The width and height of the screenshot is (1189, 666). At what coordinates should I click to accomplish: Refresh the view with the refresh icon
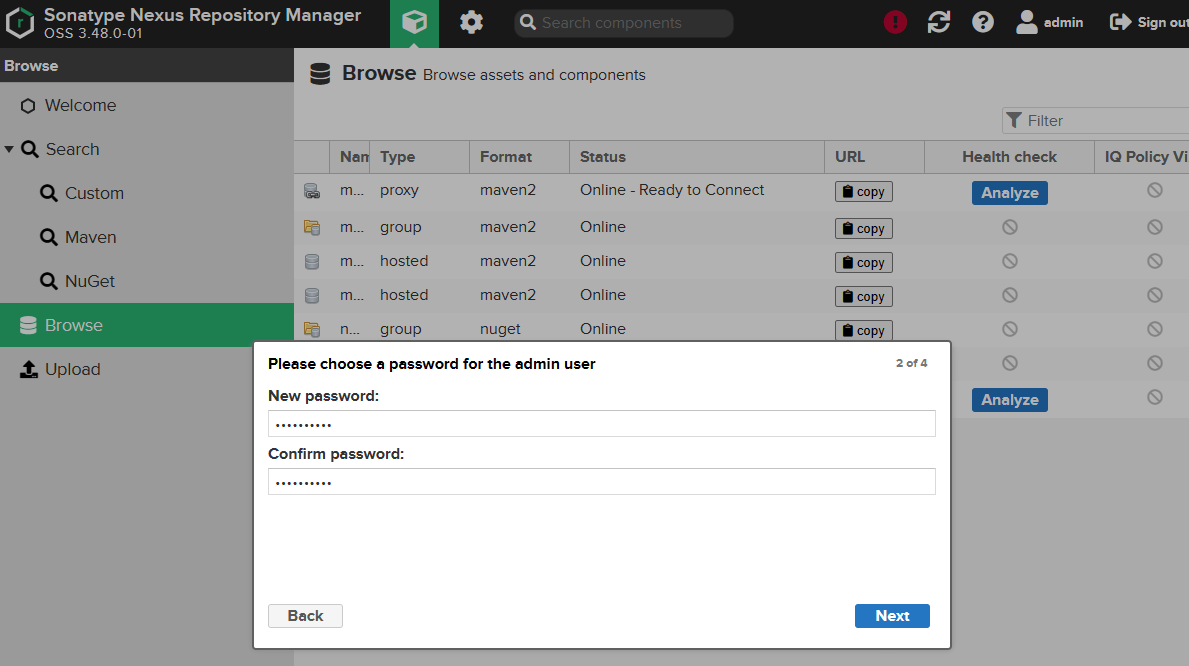tap(939, 23)
